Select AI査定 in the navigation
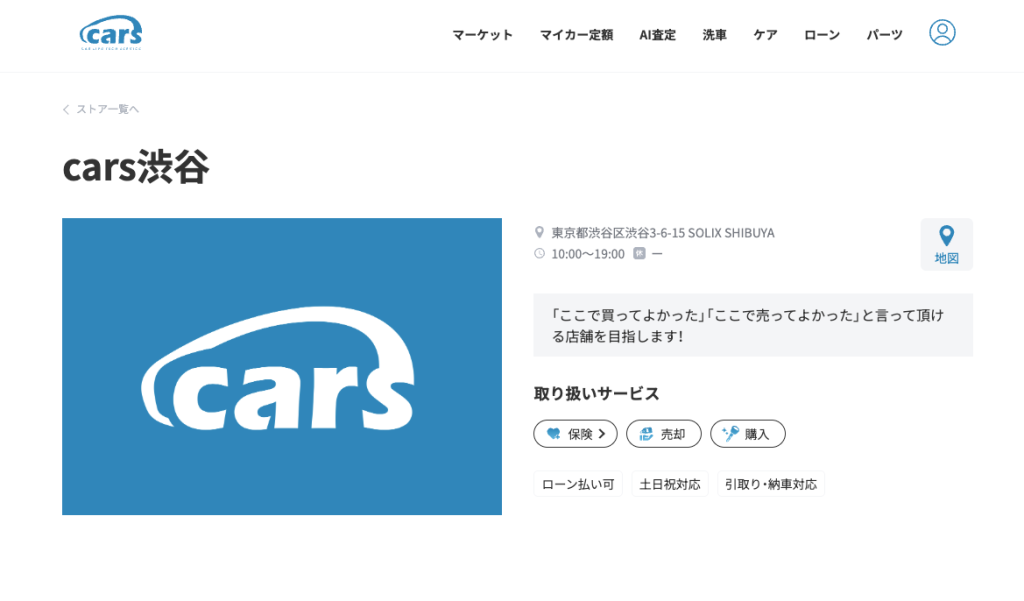Viewport: 1024px width, 601px height. [657, 35]
